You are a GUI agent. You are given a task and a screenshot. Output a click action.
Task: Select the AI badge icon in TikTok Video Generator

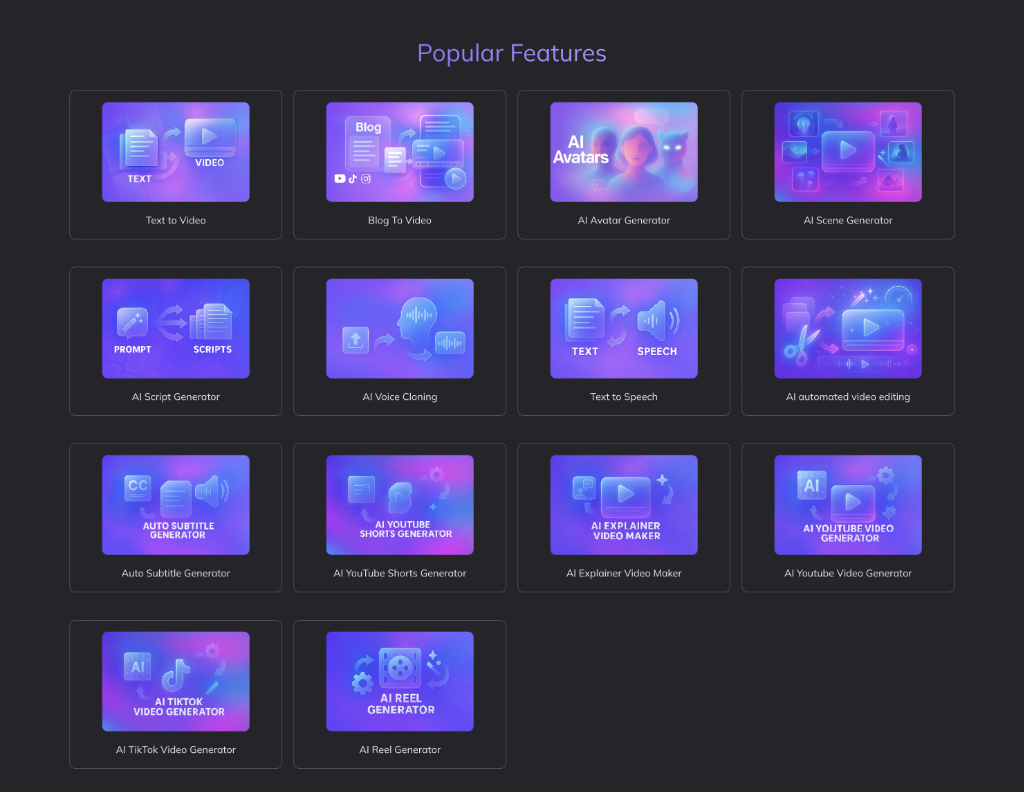(138, 666)
